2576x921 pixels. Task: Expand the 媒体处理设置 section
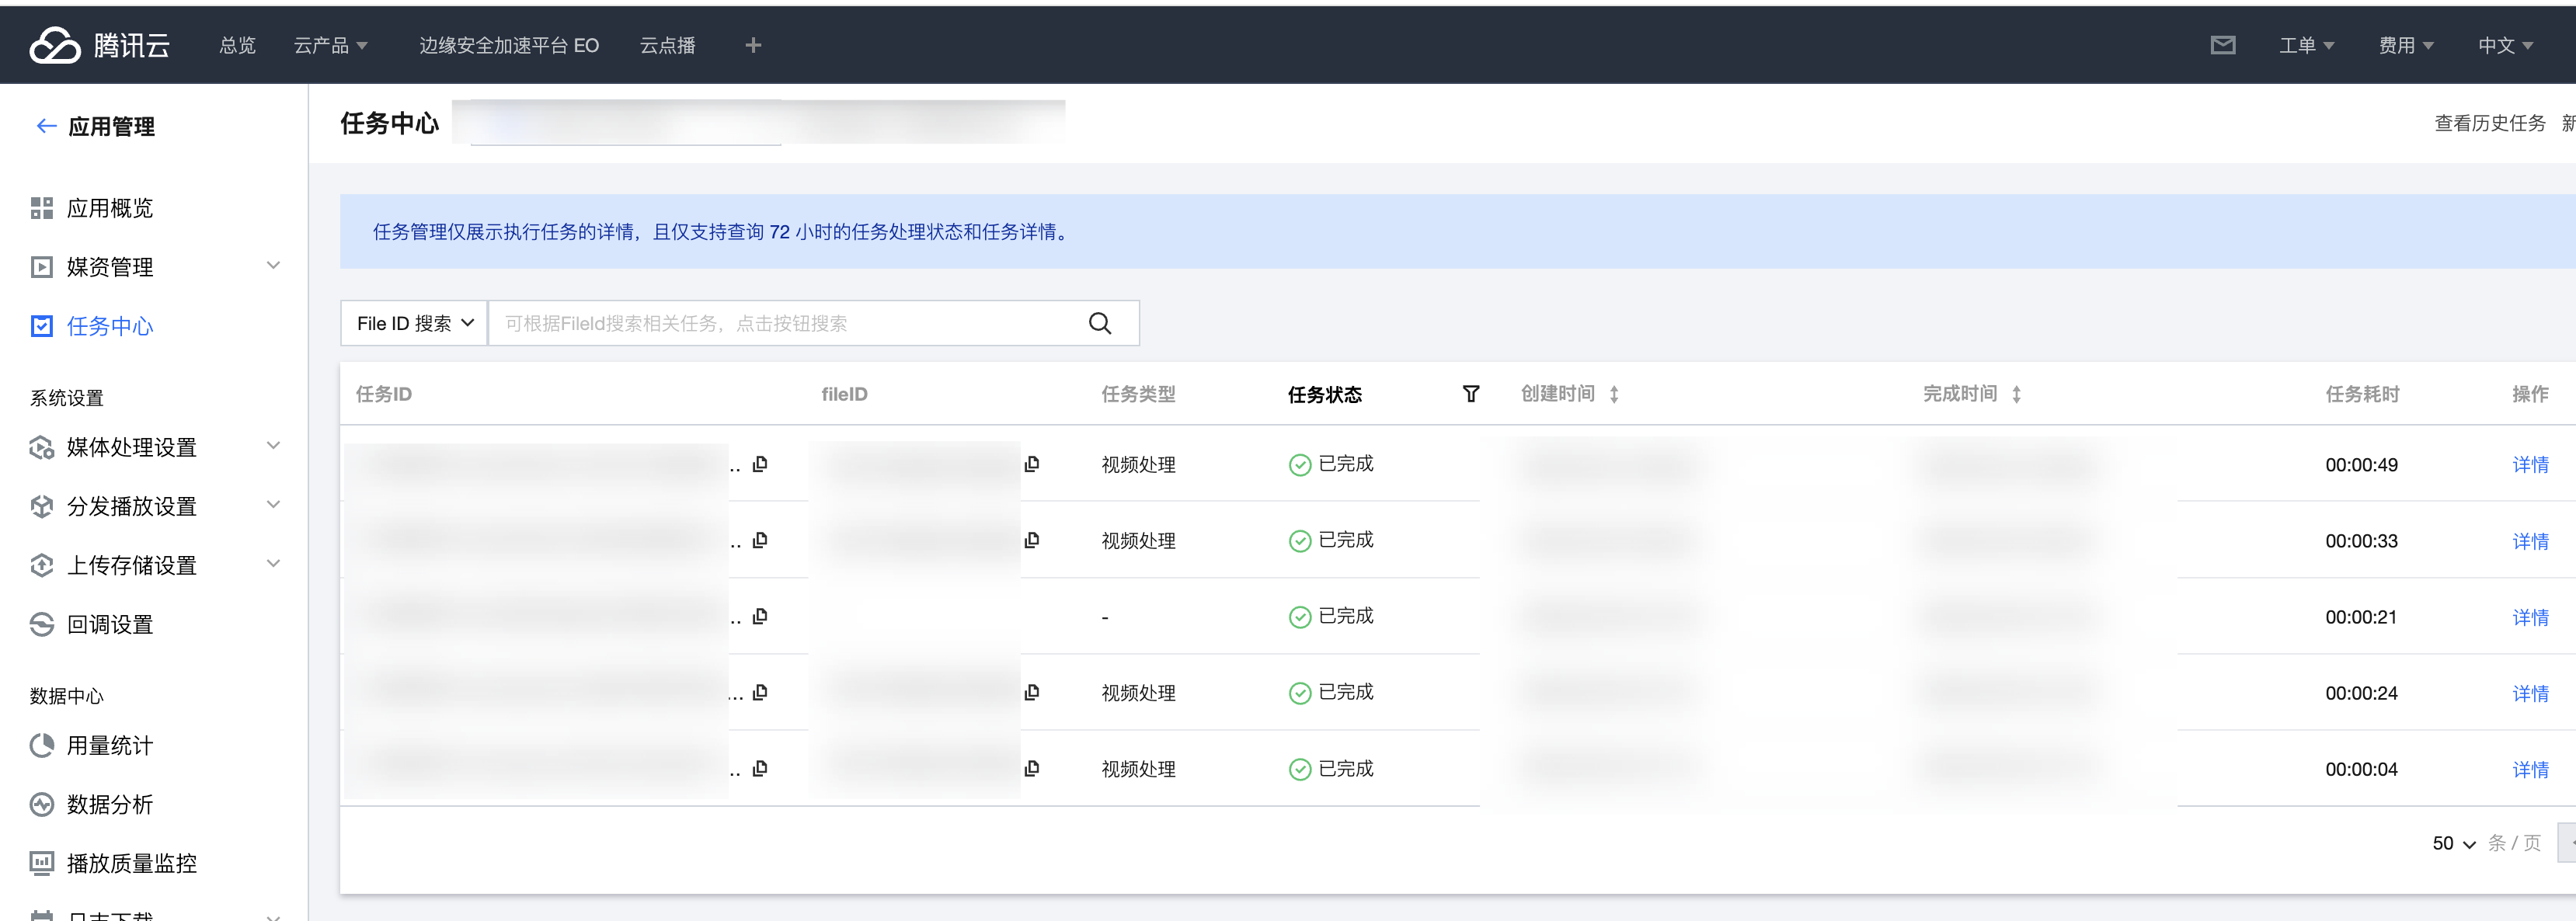272,446
